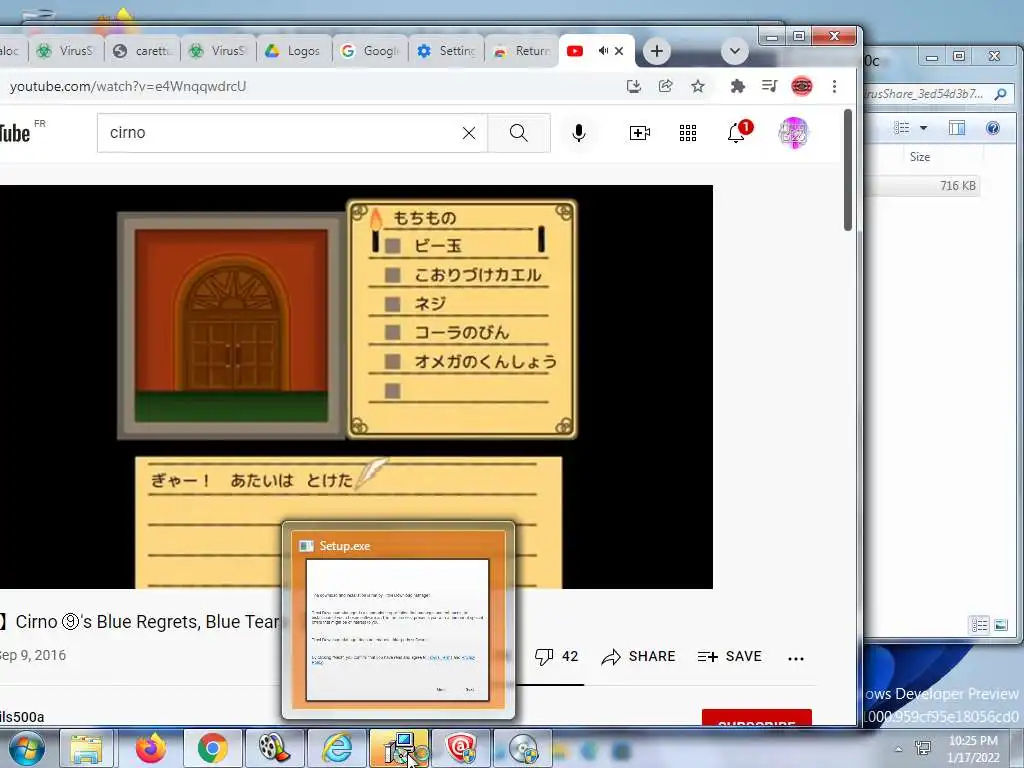1024x768 pixels.
Task: Click the address bar URL youtube.com/watch
Action: coord(128,86)
